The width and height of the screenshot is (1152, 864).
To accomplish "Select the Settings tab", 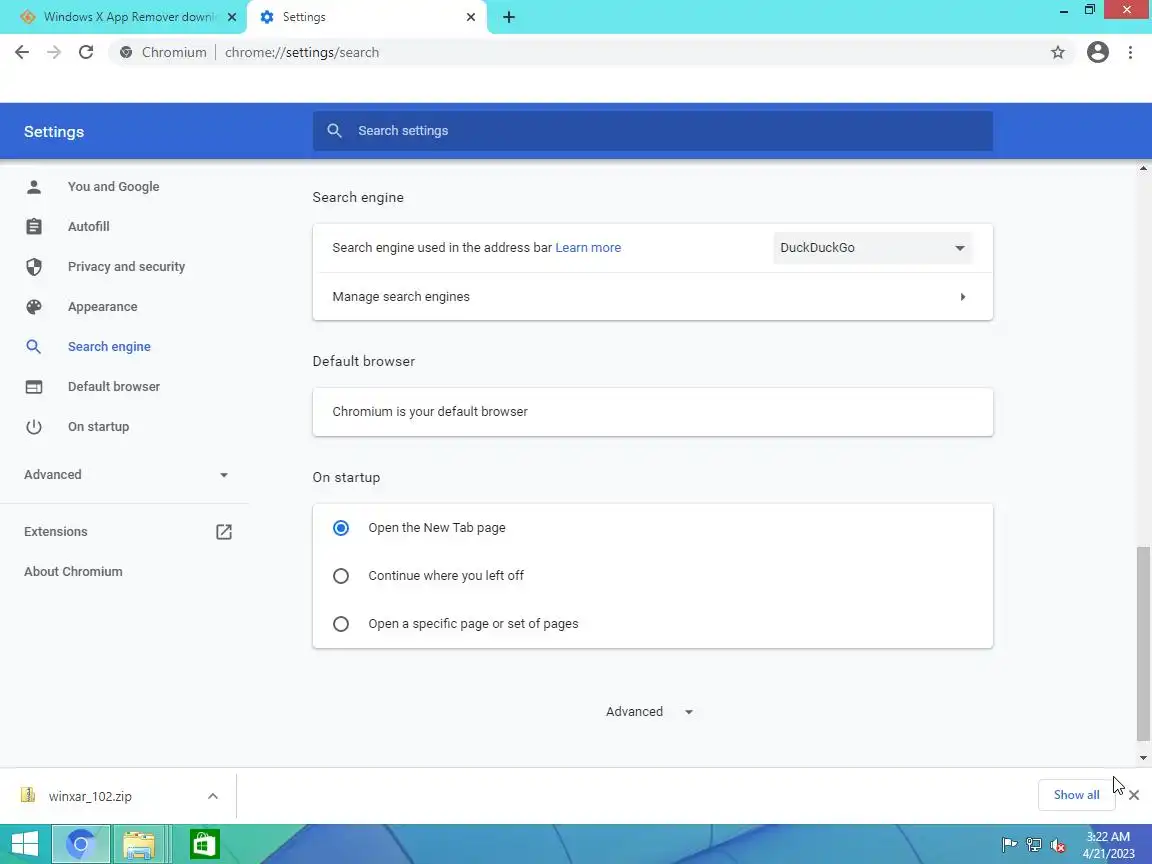I will click(367, 17).
